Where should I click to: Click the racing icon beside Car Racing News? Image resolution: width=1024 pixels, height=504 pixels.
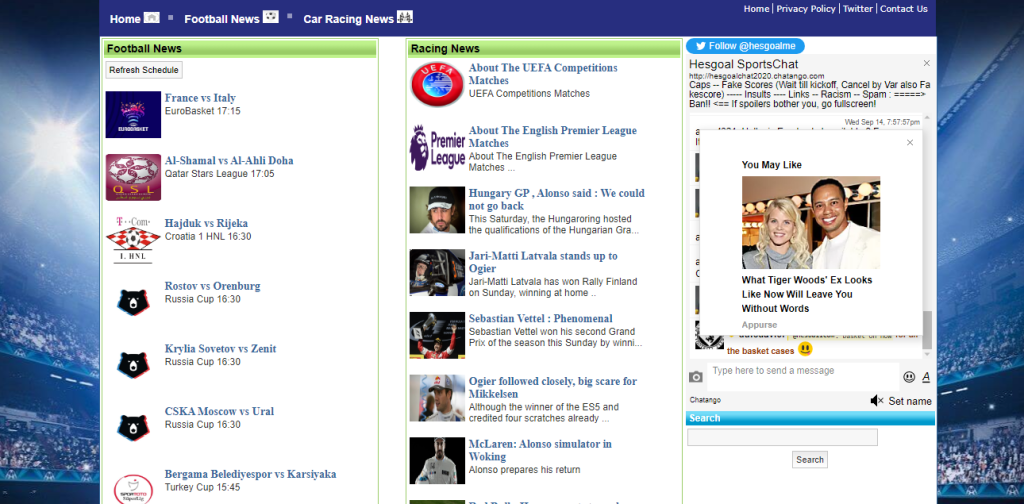tap(405, 17)
